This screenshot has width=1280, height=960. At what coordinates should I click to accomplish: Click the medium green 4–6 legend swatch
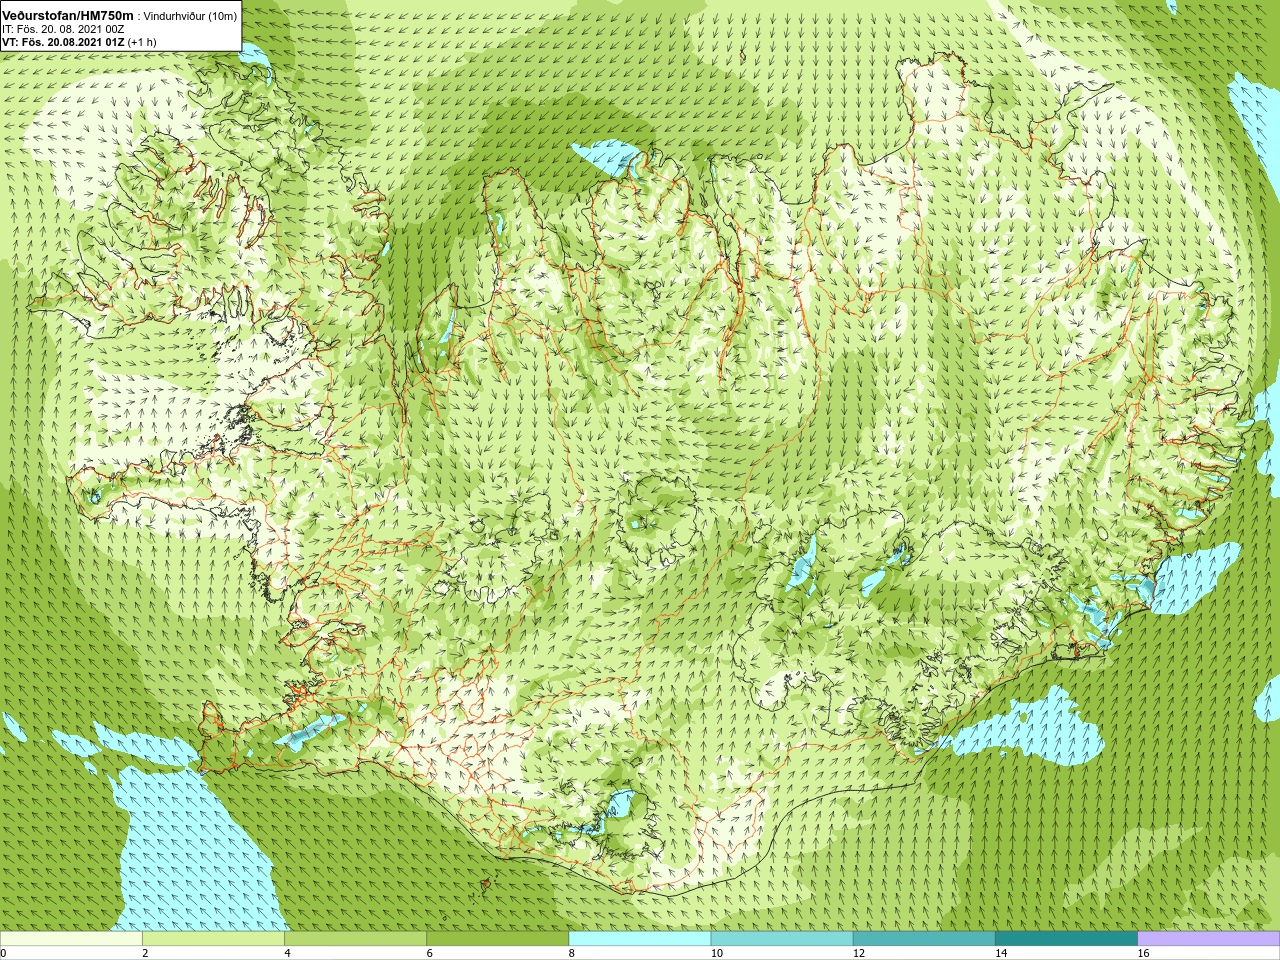[355, 939]
